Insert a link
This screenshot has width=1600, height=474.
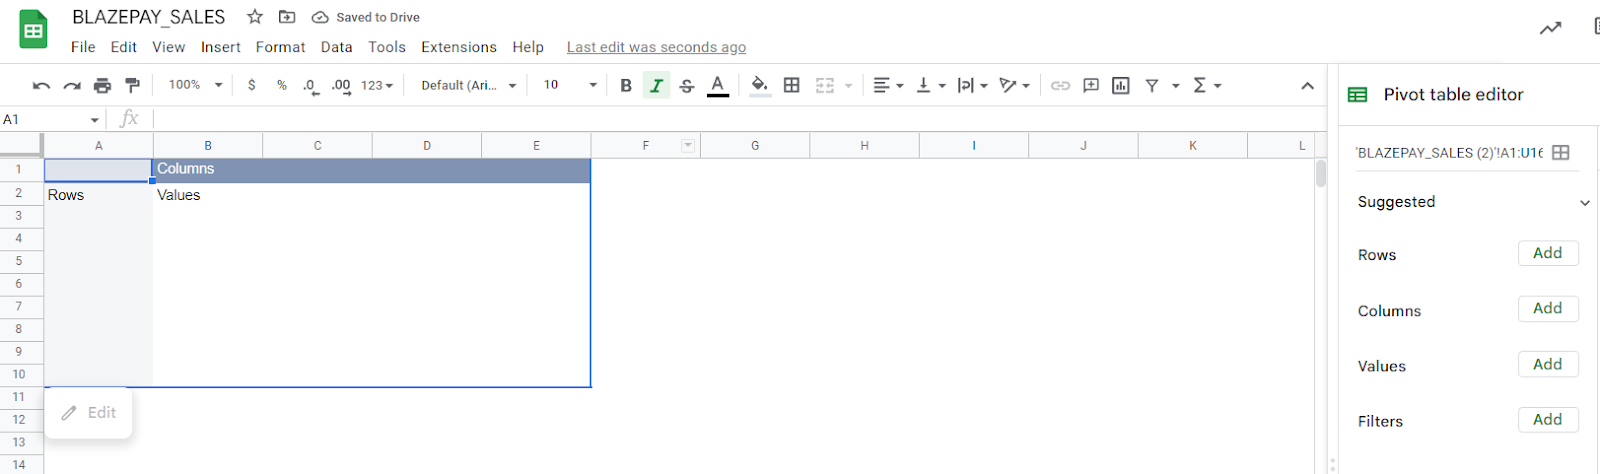click(x=1060, y=86)
